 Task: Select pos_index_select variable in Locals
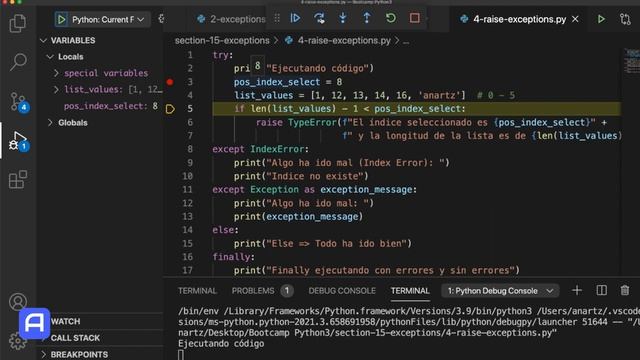110,106
